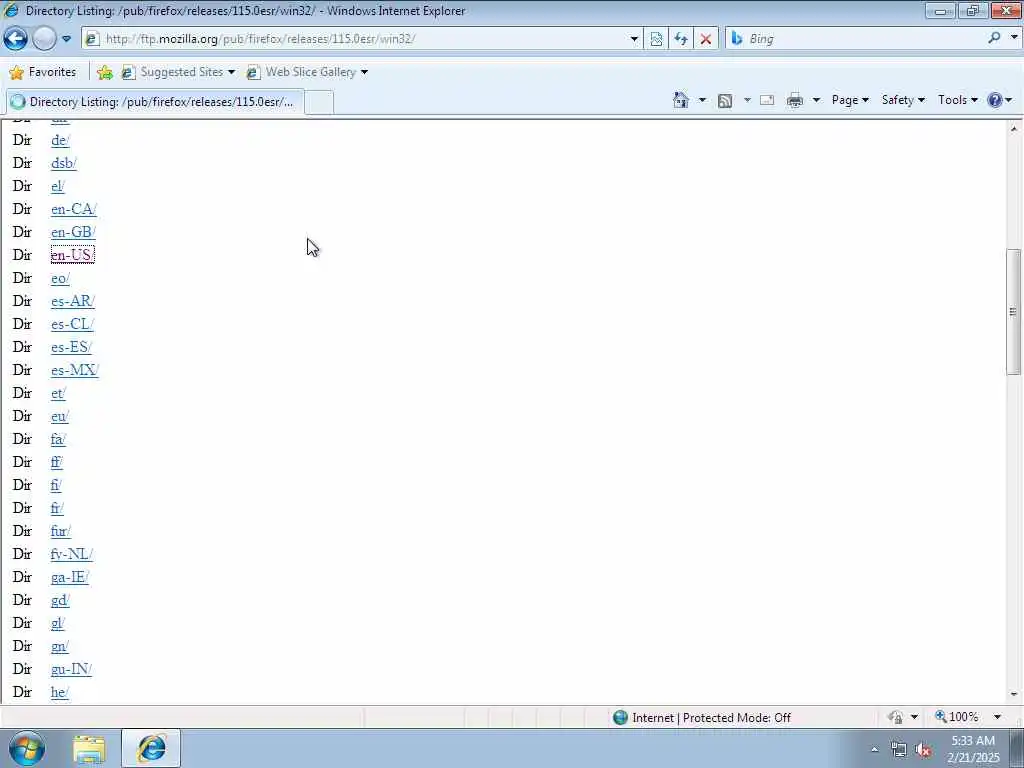Open the es-MX/ directory link
Image resolution: width=1024 pixels, height=768 pixels.
(74, 370)
